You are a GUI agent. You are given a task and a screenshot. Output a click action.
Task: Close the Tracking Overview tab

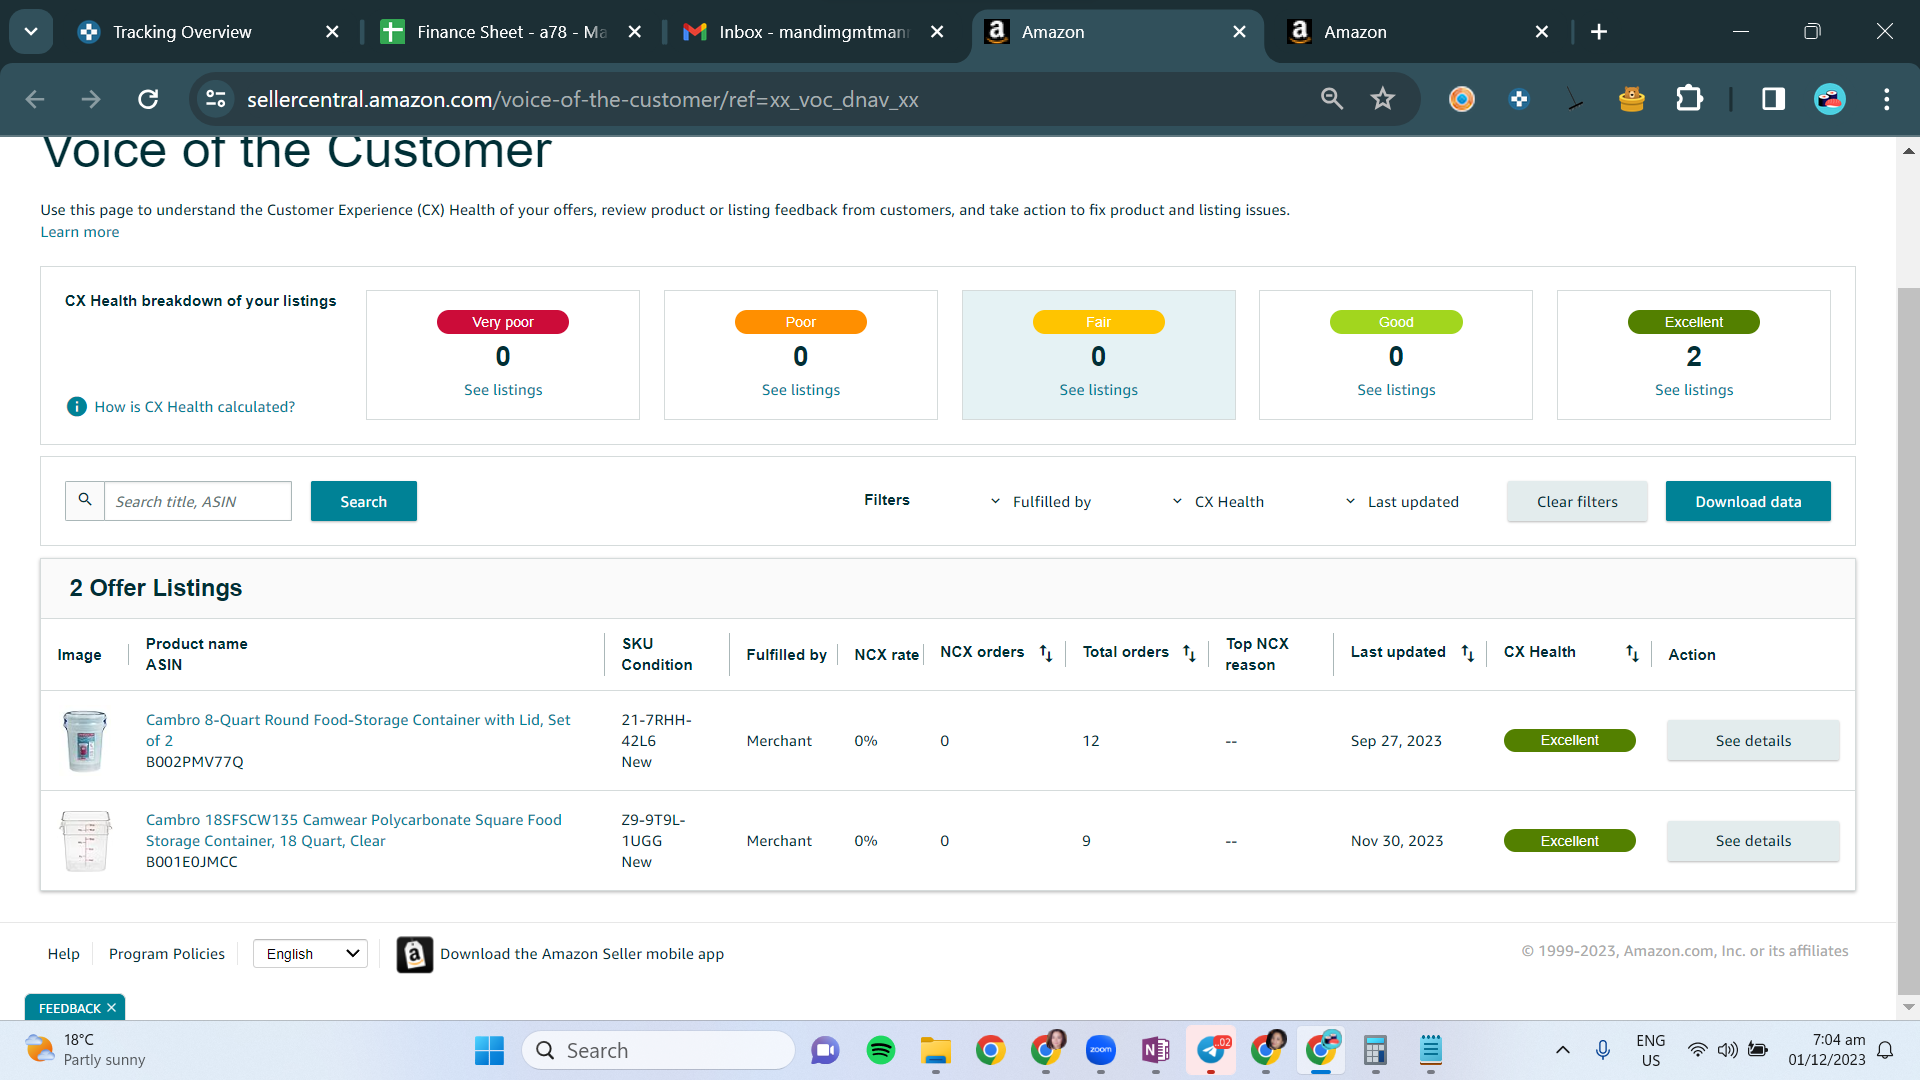coord(333,32)
